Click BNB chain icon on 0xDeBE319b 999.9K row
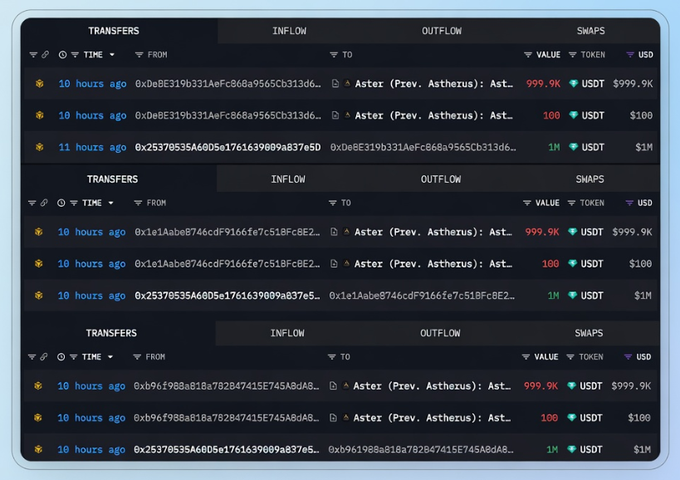Image resolution: width=680 pixels, height=480 pixels. (39, 83)
